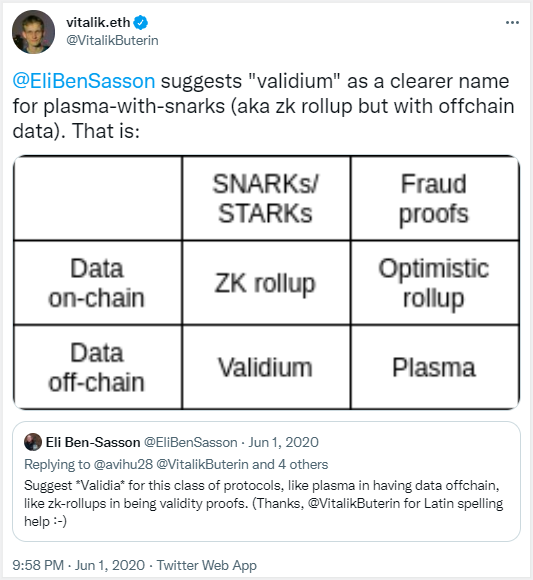The image size is (533, 580).
Task: Open the Eli Ben-Sasson name in quoted tweet
Action: point(93,442)
